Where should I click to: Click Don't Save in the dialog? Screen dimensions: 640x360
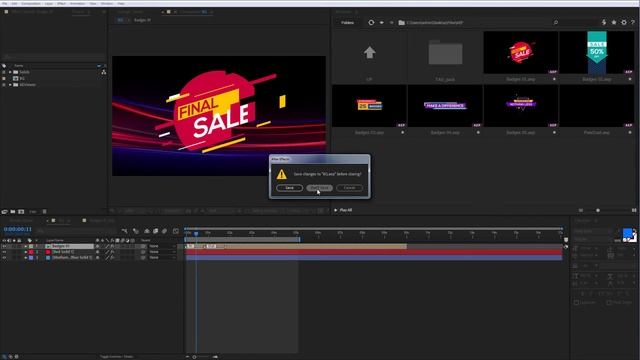(x=319, y=188)
